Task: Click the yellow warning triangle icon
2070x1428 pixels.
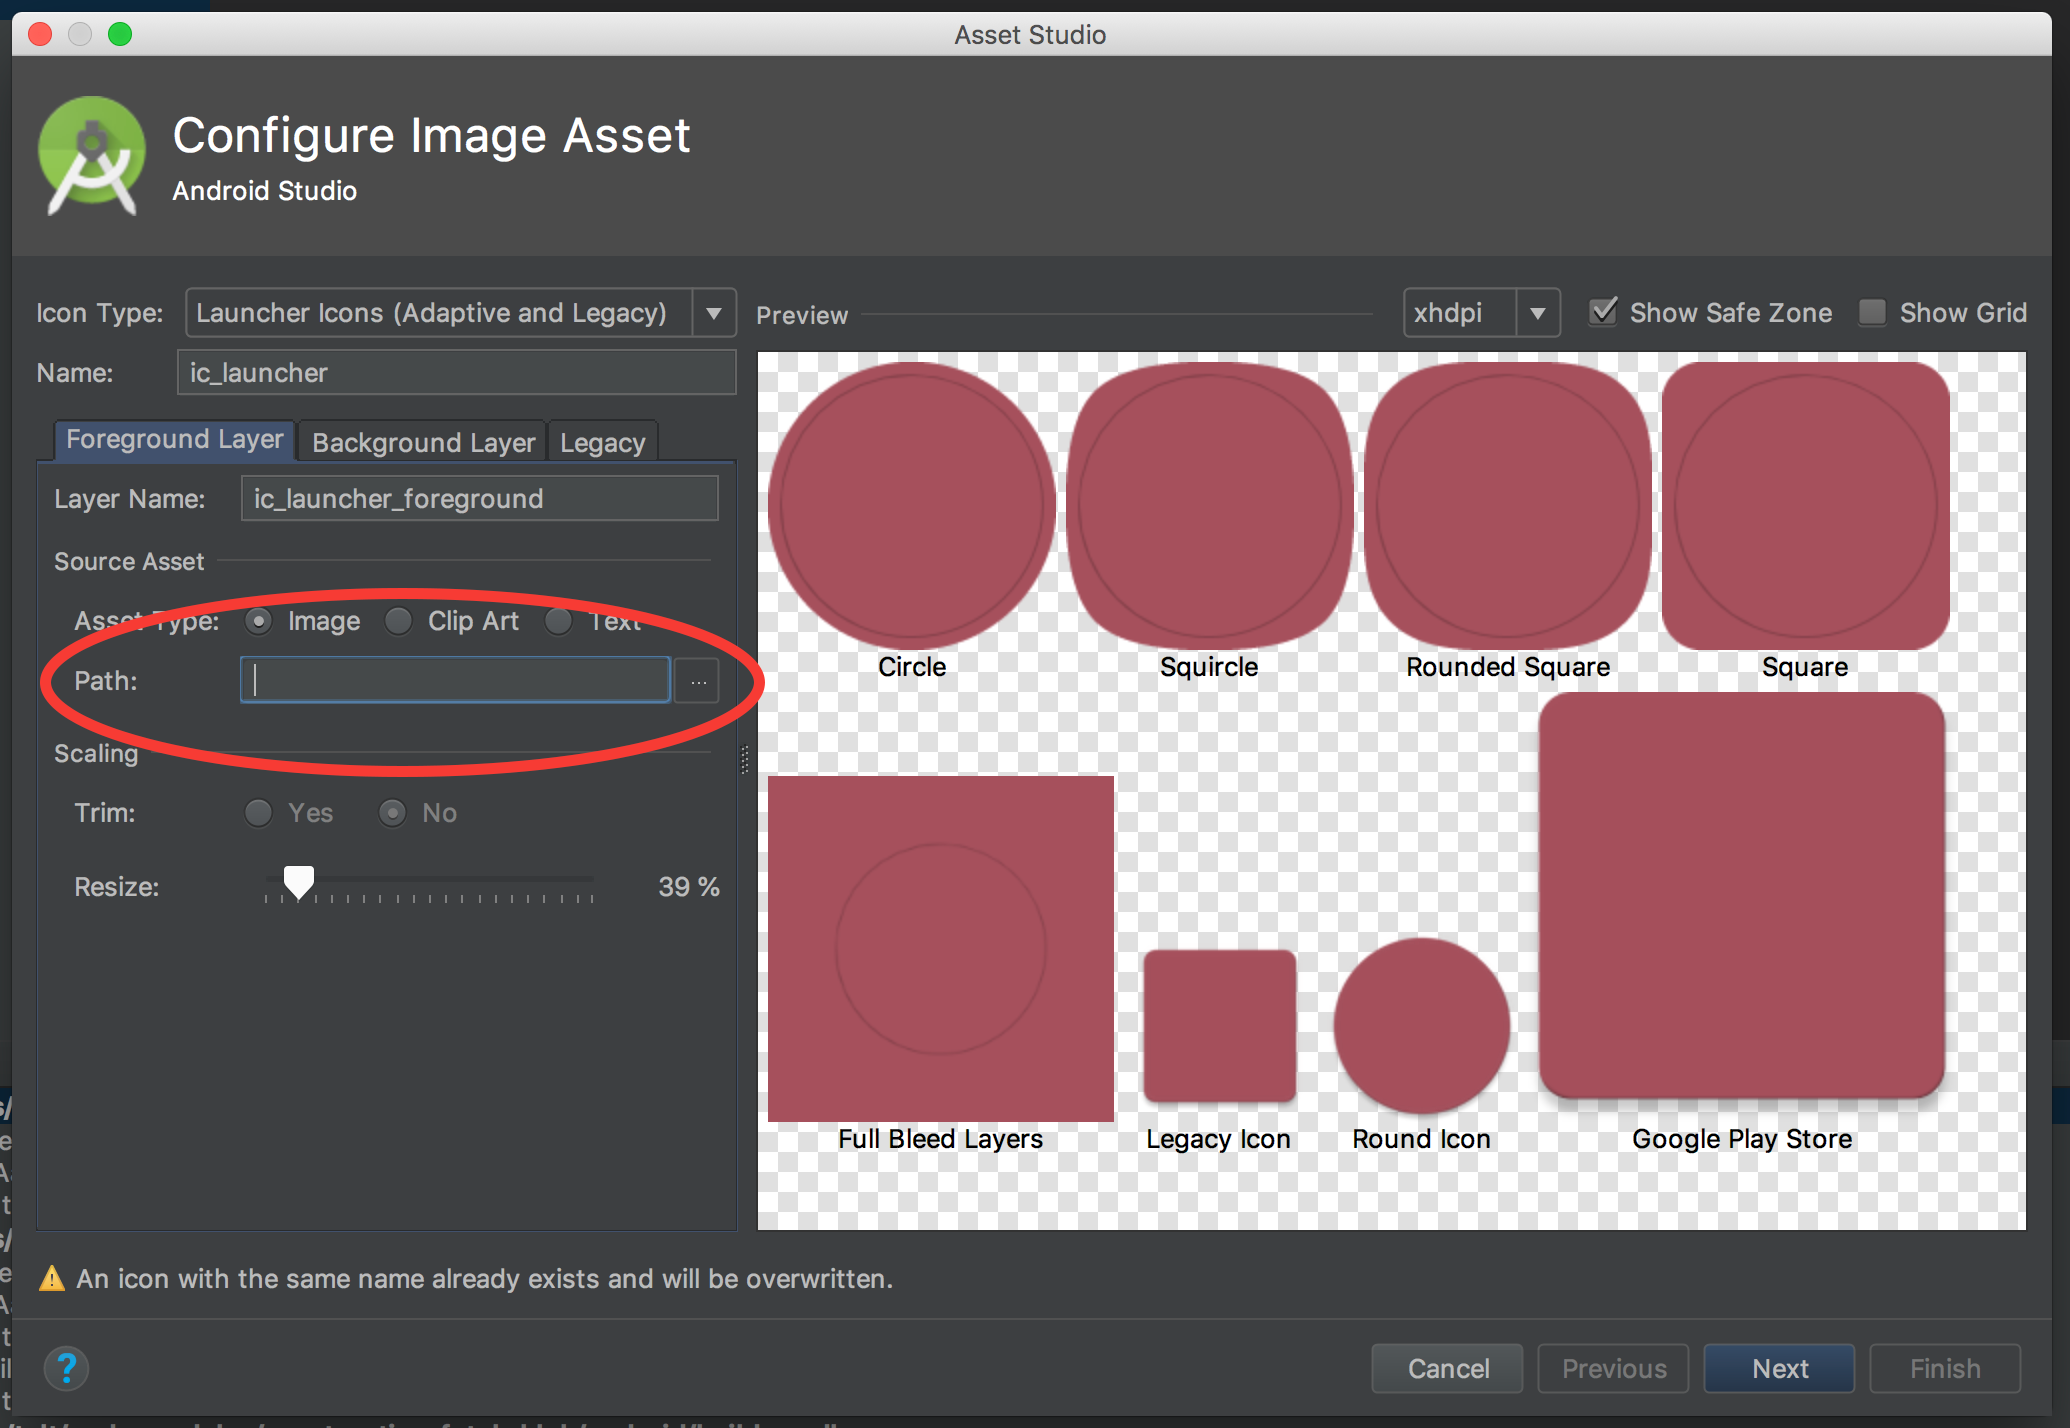Action: click(x=51, y=1279)
